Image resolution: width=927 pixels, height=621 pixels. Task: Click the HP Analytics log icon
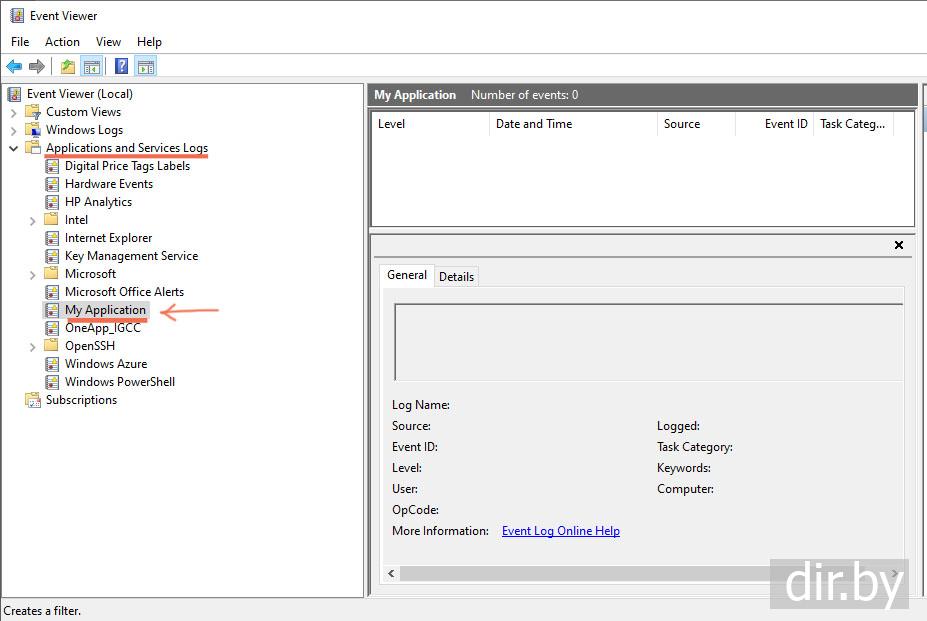coord(53,202)
